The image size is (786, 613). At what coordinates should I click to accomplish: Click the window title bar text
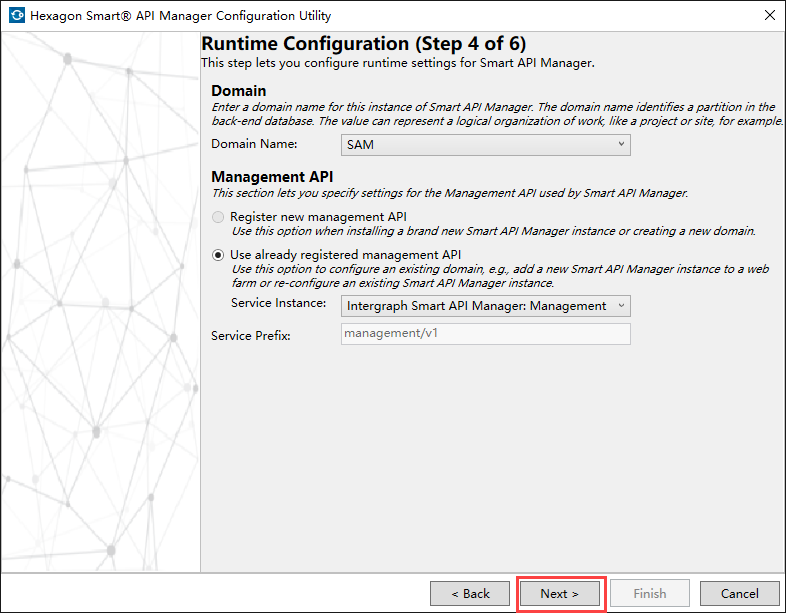point(181,16)
